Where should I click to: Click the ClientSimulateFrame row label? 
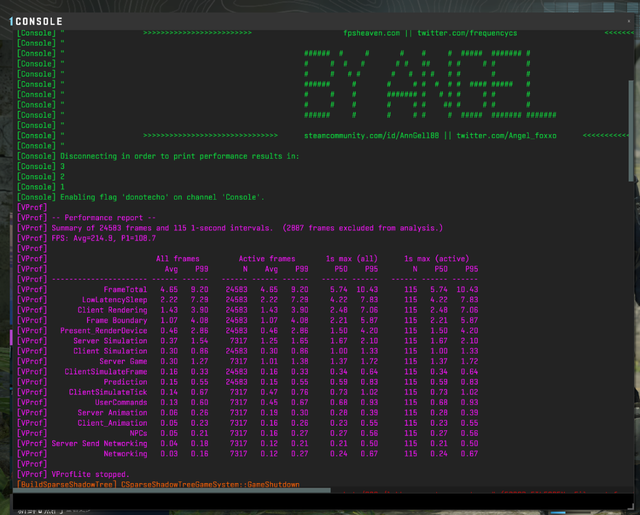(x=106, y=371)
